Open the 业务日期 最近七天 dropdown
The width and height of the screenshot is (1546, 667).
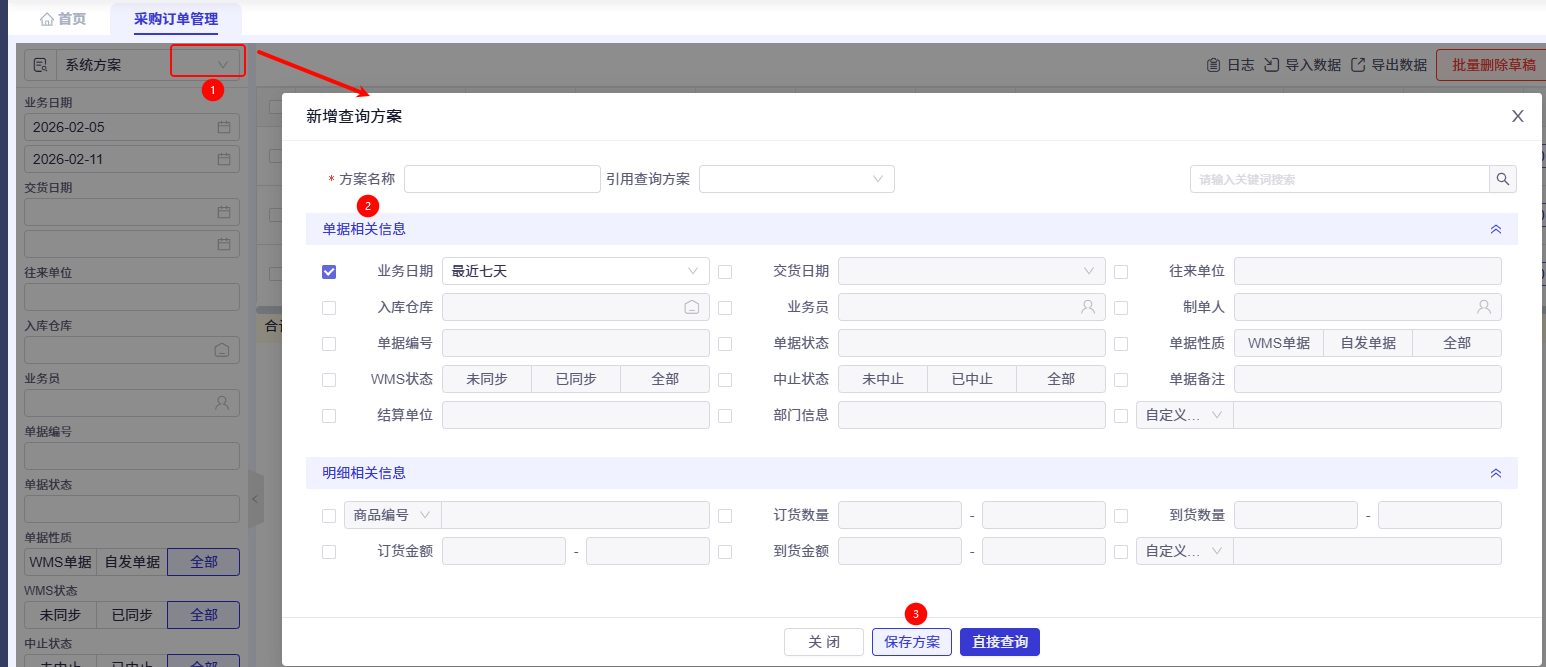(x=576, y=271)
